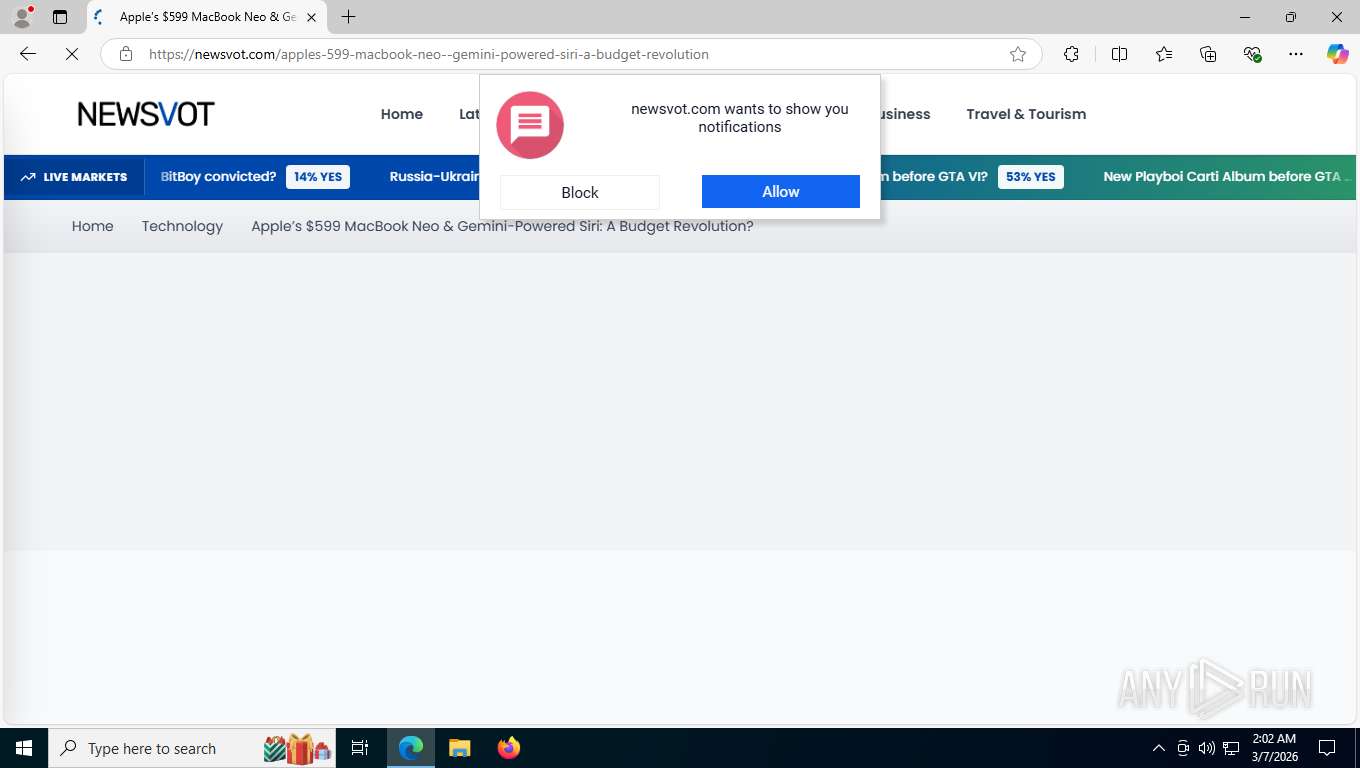Viewport: 1360px width, 768px height.
Task: Switch to Microsoft Edge taskbar icon
Action: click(x=411, y=748)
